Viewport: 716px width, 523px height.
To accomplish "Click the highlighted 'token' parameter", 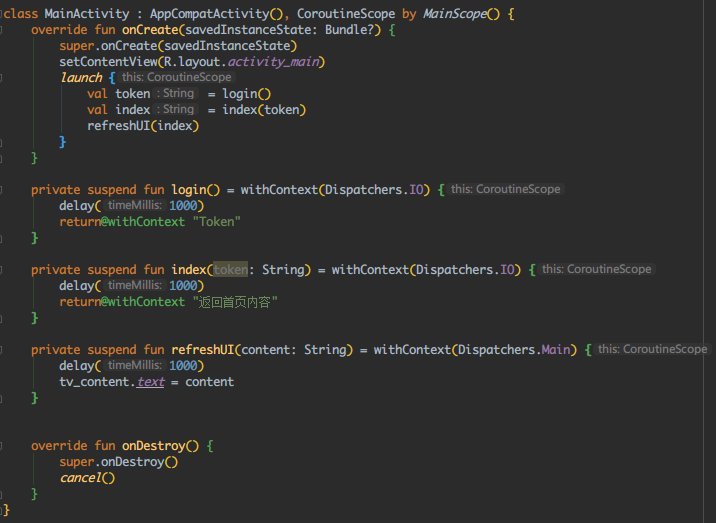I will click(x=231, y=269).
